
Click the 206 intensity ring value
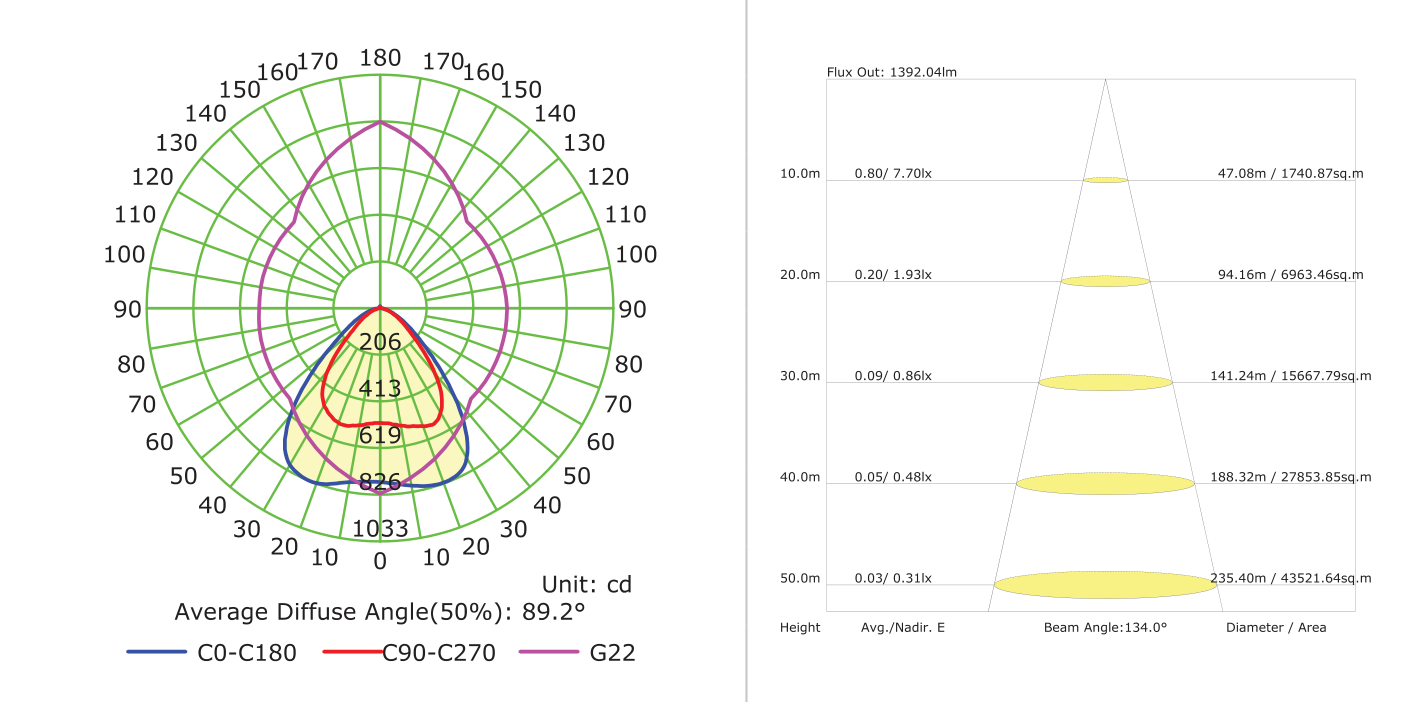(380, 342)
